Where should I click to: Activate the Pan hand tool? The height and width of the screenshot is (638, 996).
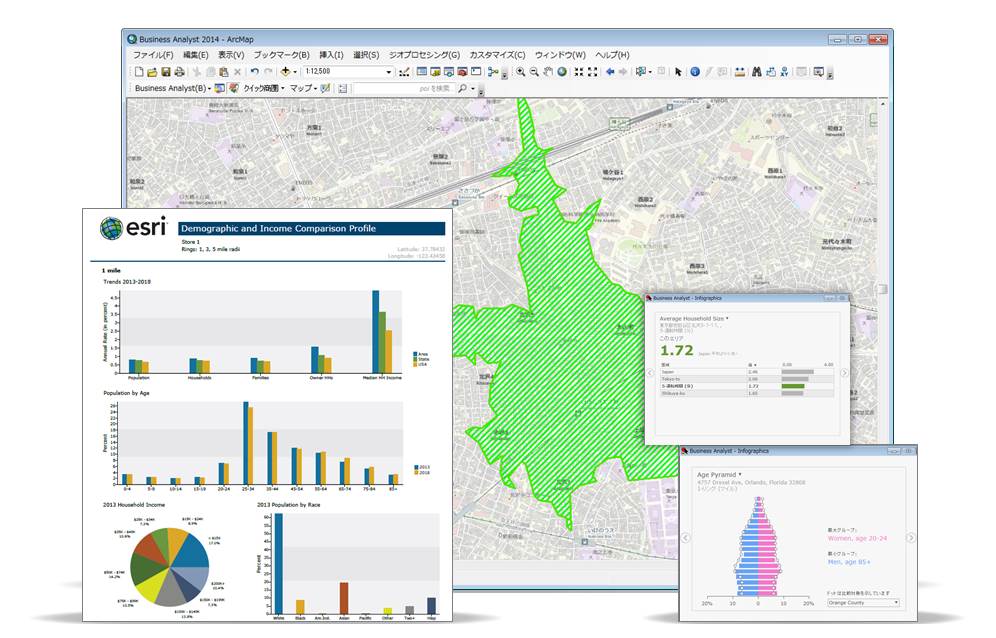[x=548, y=72]
